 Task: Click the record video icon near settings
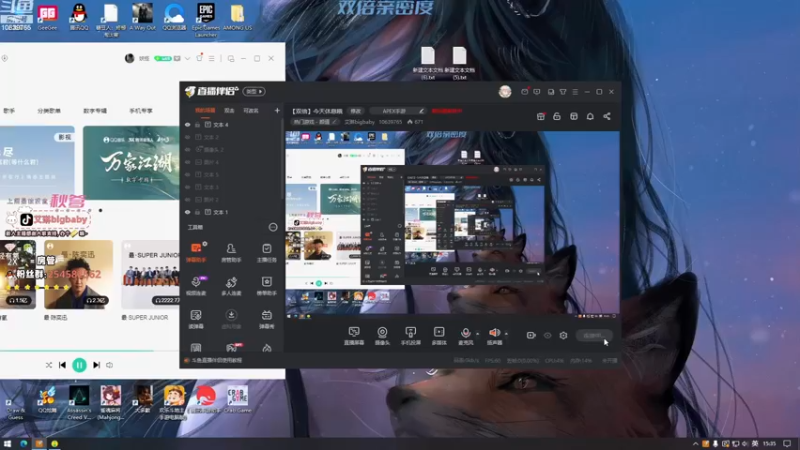[x=531, y=335]
